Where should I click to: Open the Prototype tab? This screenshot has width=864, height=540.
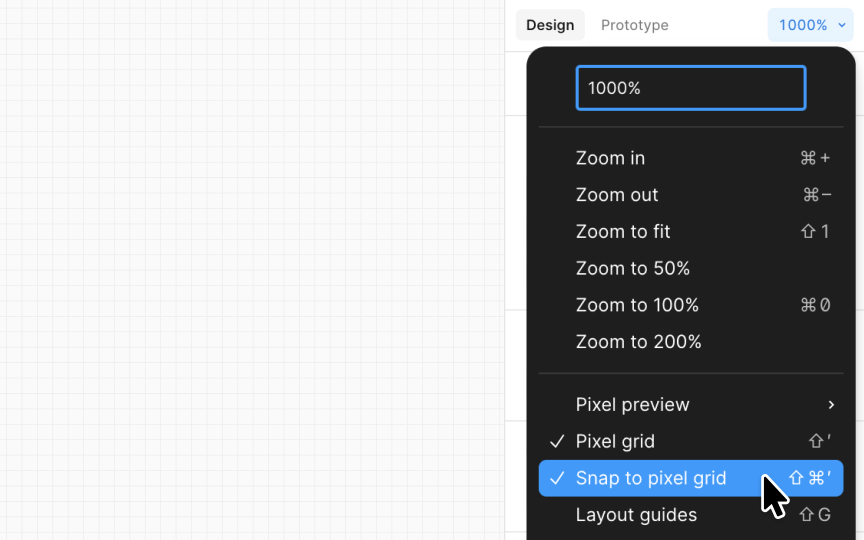[634, 25]
